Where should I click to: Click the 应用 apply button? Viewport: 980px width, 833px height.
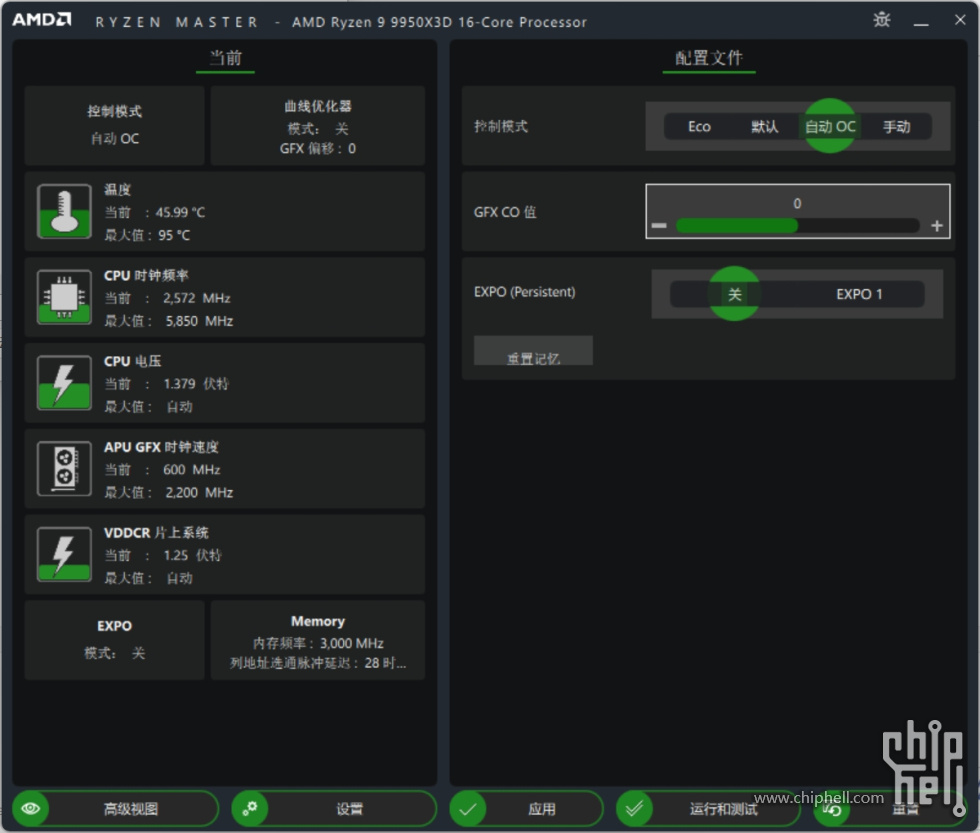pyautogui.click(x=526, y=809)
